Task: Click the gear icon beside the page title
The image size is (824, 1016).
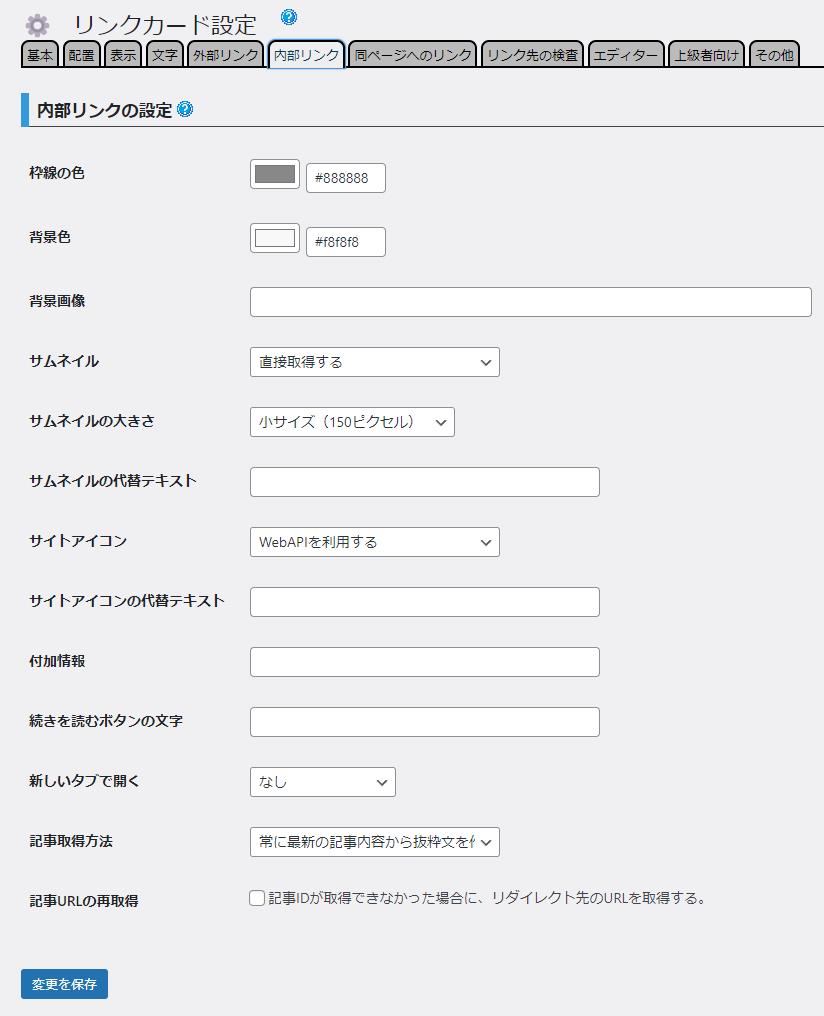Action: pos(37,25)
